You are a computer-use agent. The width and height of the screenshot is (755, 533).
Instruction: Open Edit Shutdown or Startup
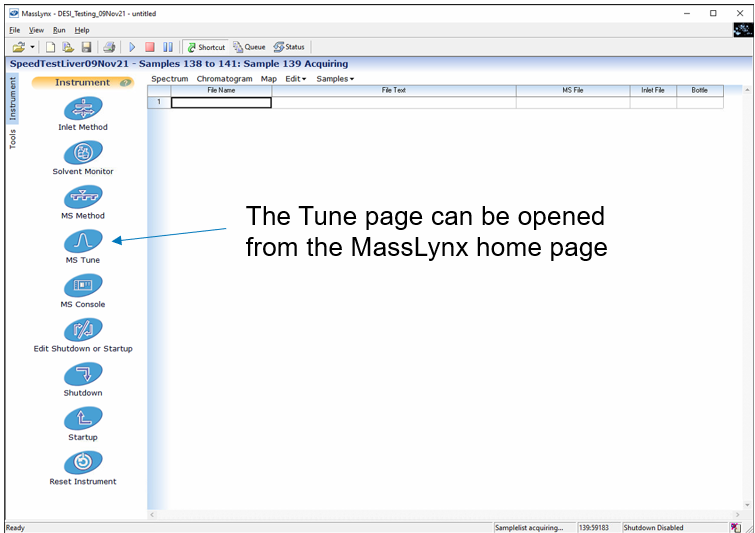pos(83,330)
